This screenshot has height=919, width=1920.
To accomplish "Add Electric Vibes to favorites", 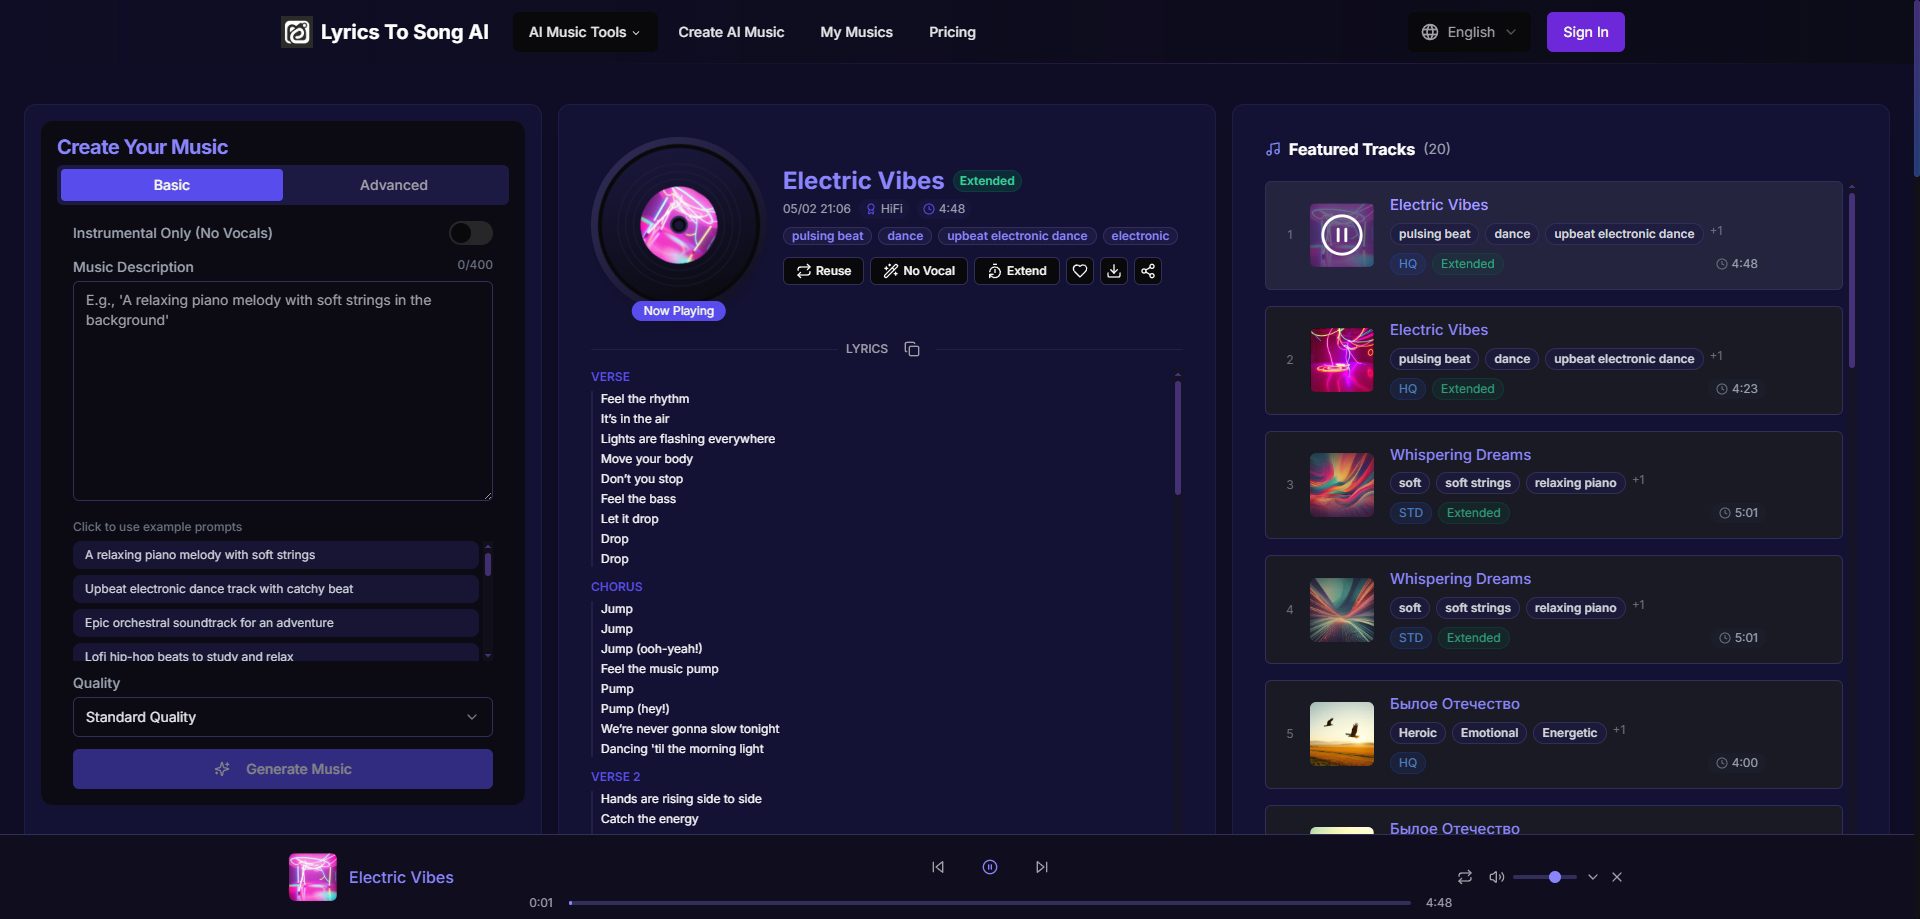I will [x=1079, y=271].
